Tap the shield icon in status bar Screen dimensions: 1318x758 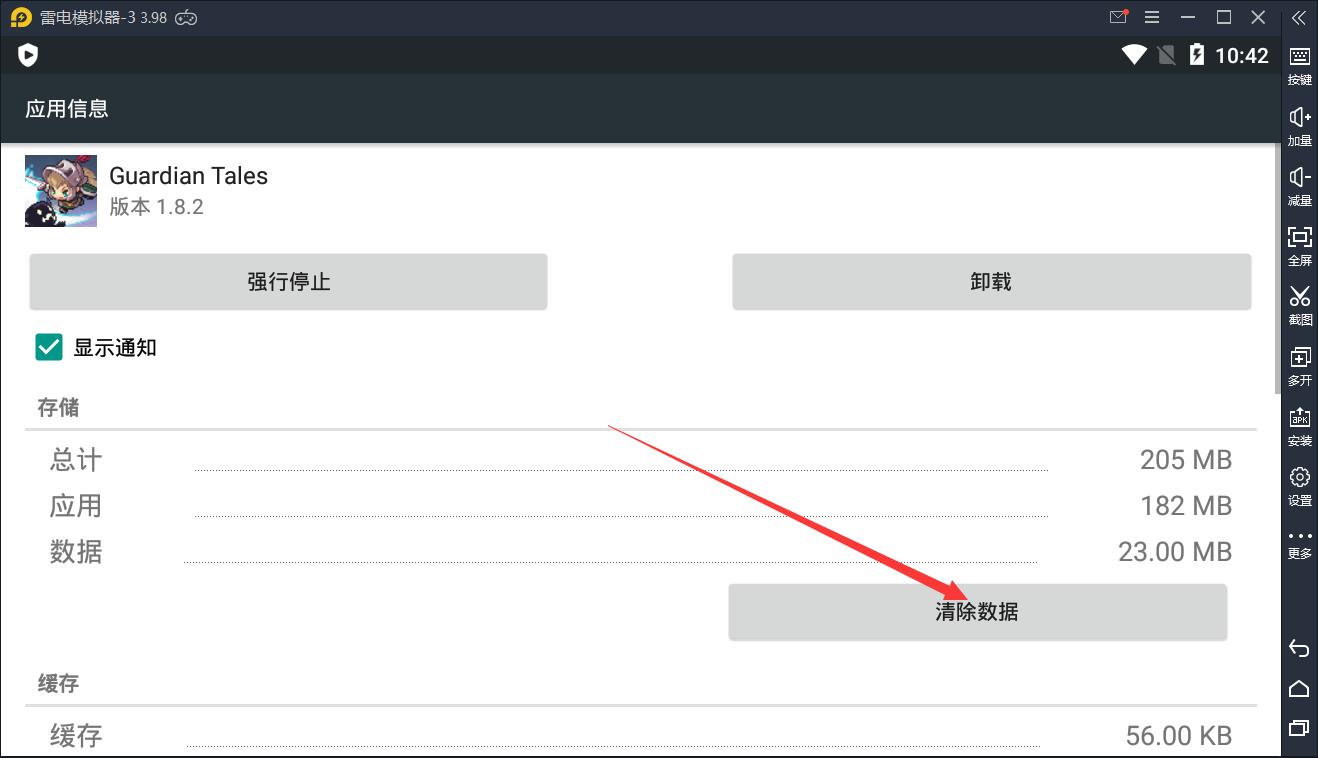point(28,55)
